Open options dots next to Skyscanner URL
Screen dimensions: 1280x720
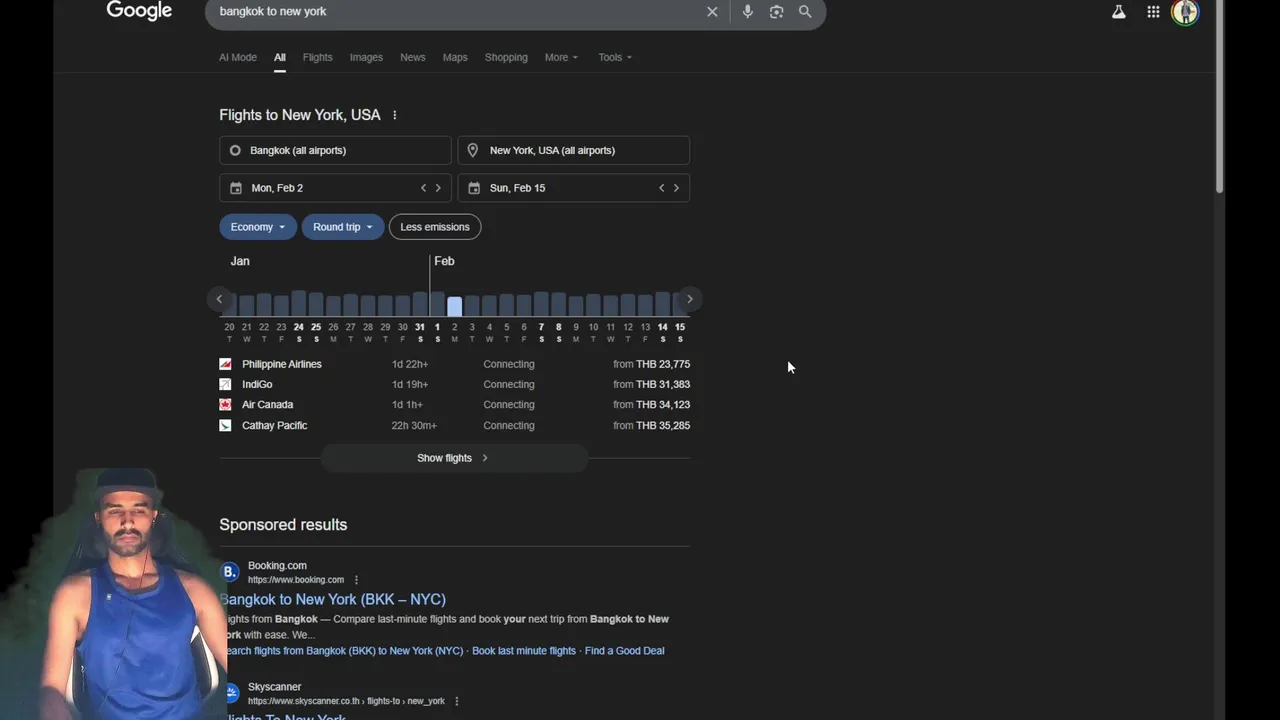[457, 701]
